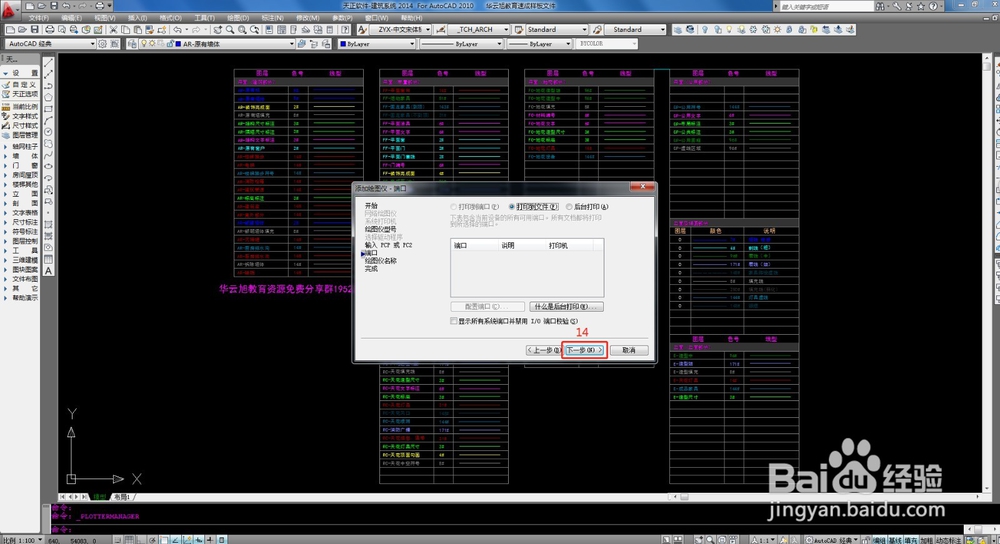The image size is (1000, 544).
Task: Open Layer Properties Manager icon
Action: (132, 44)
